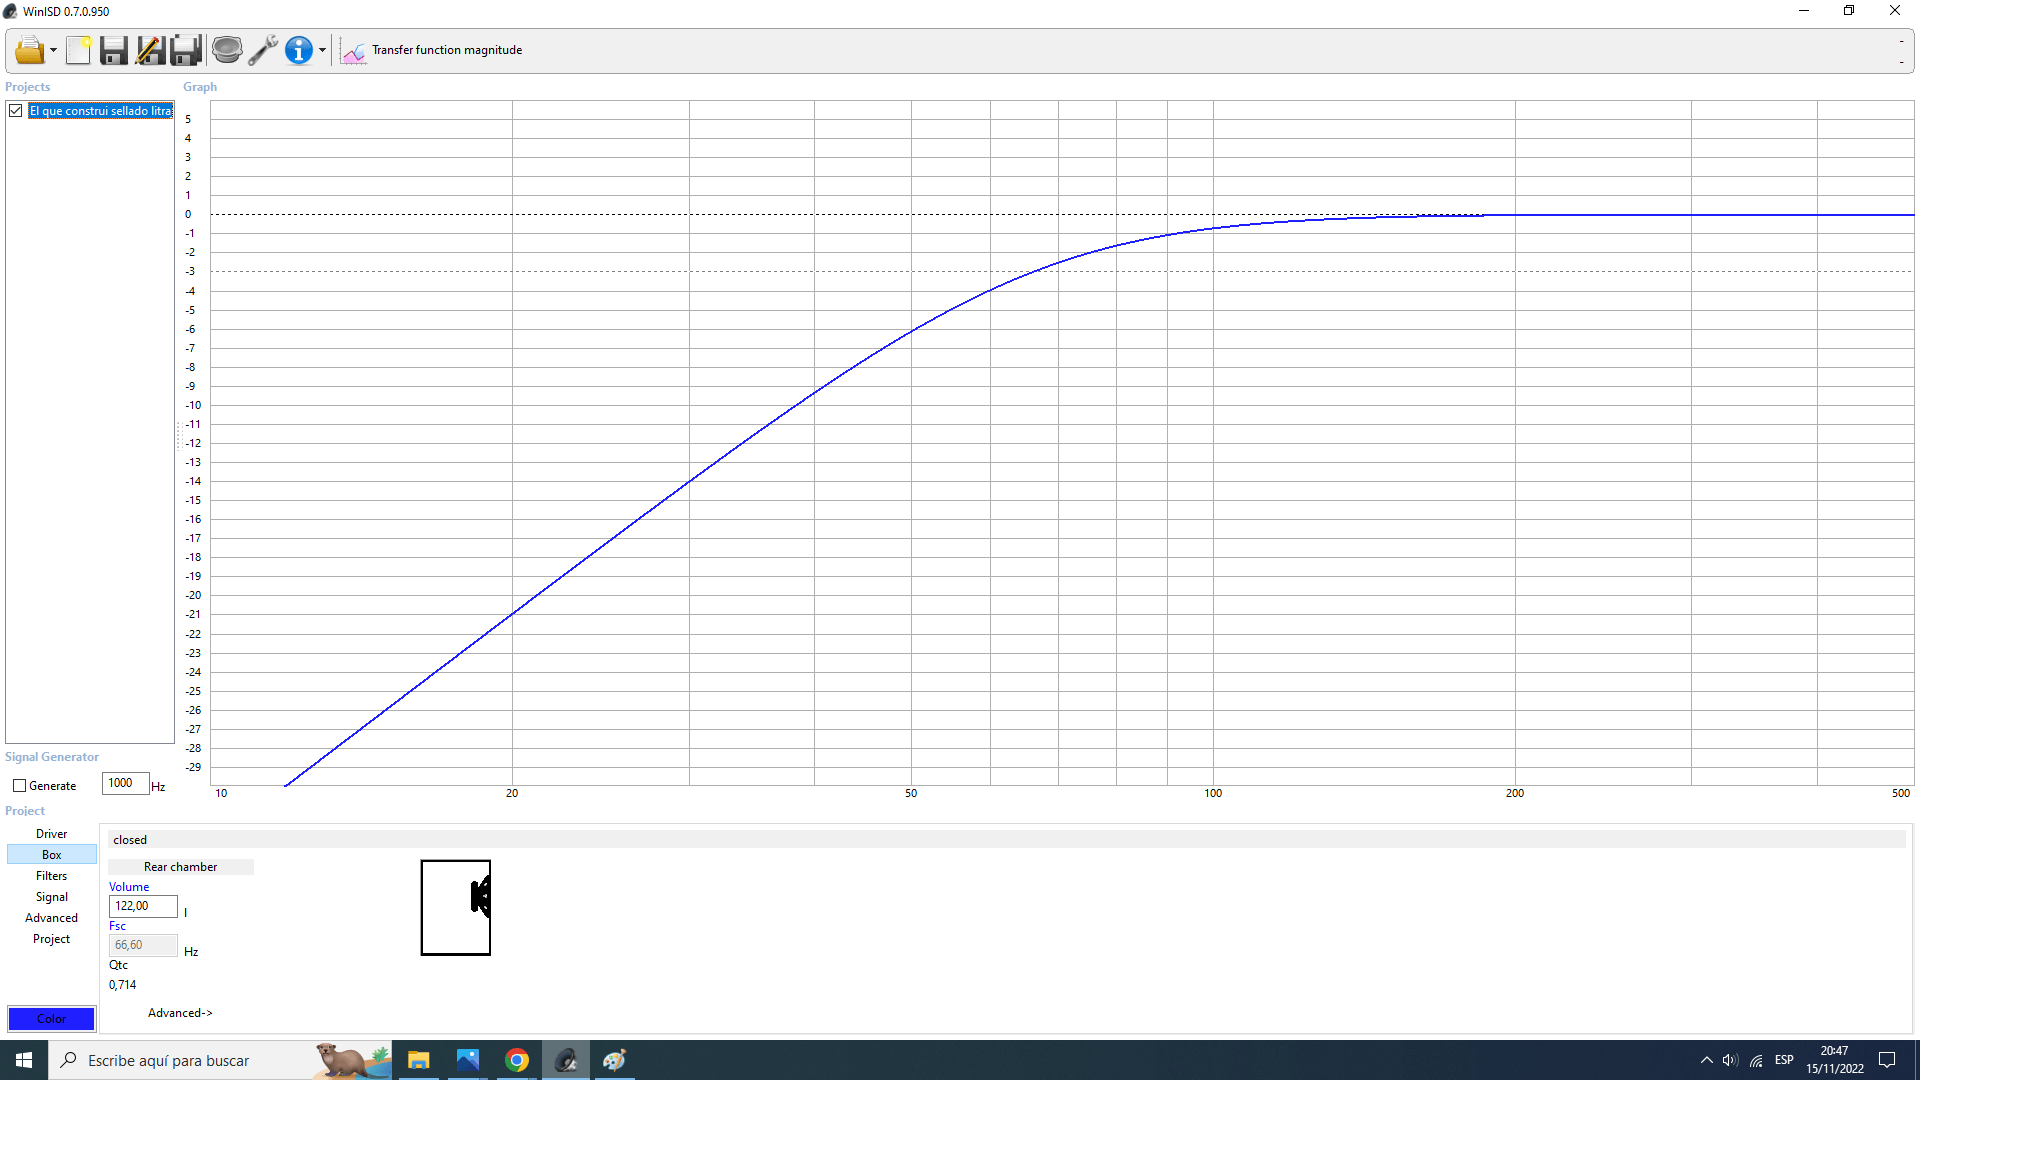
Task: Show hidden system tray icons
Action: click(1706, 1060)
